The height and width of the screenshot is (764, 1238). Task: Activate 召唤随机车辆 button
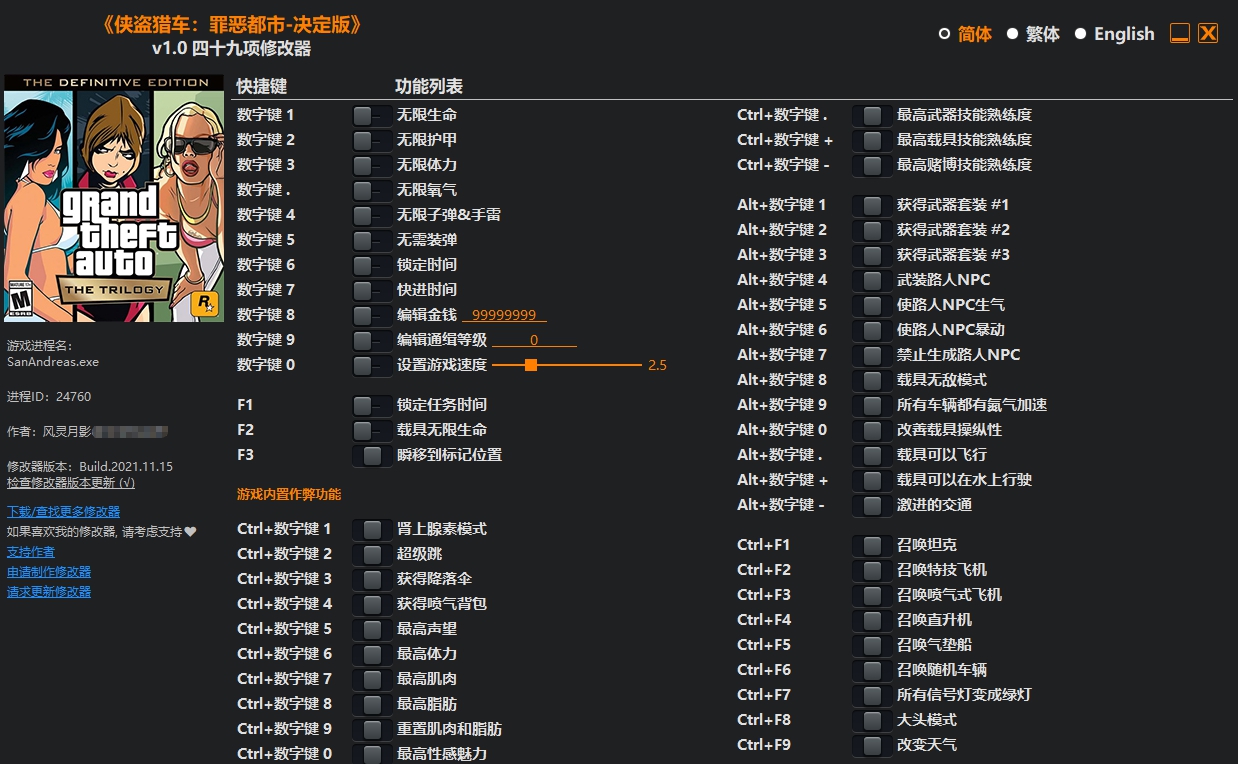(x=872, y=670)
